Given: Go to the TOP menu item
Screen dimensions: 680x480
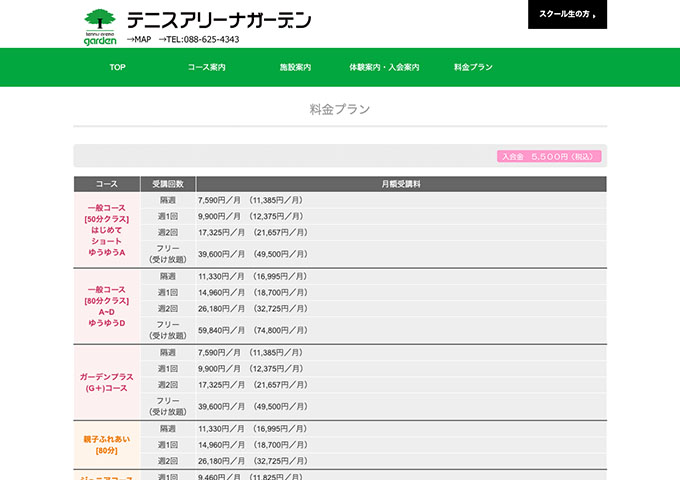Looking at the screenshot, I should (x=117, y=67).
